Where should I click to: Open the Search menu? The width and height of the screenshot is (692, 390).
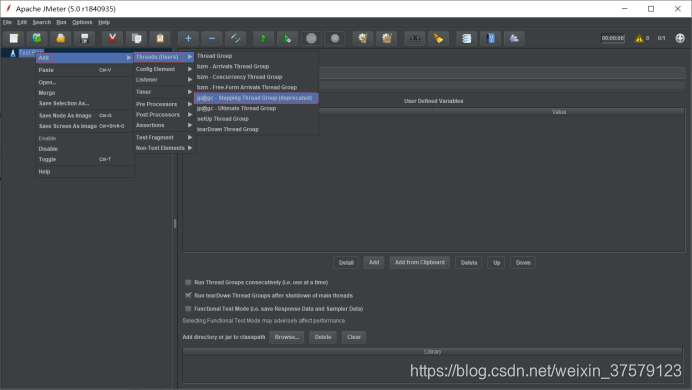point(42,22)
